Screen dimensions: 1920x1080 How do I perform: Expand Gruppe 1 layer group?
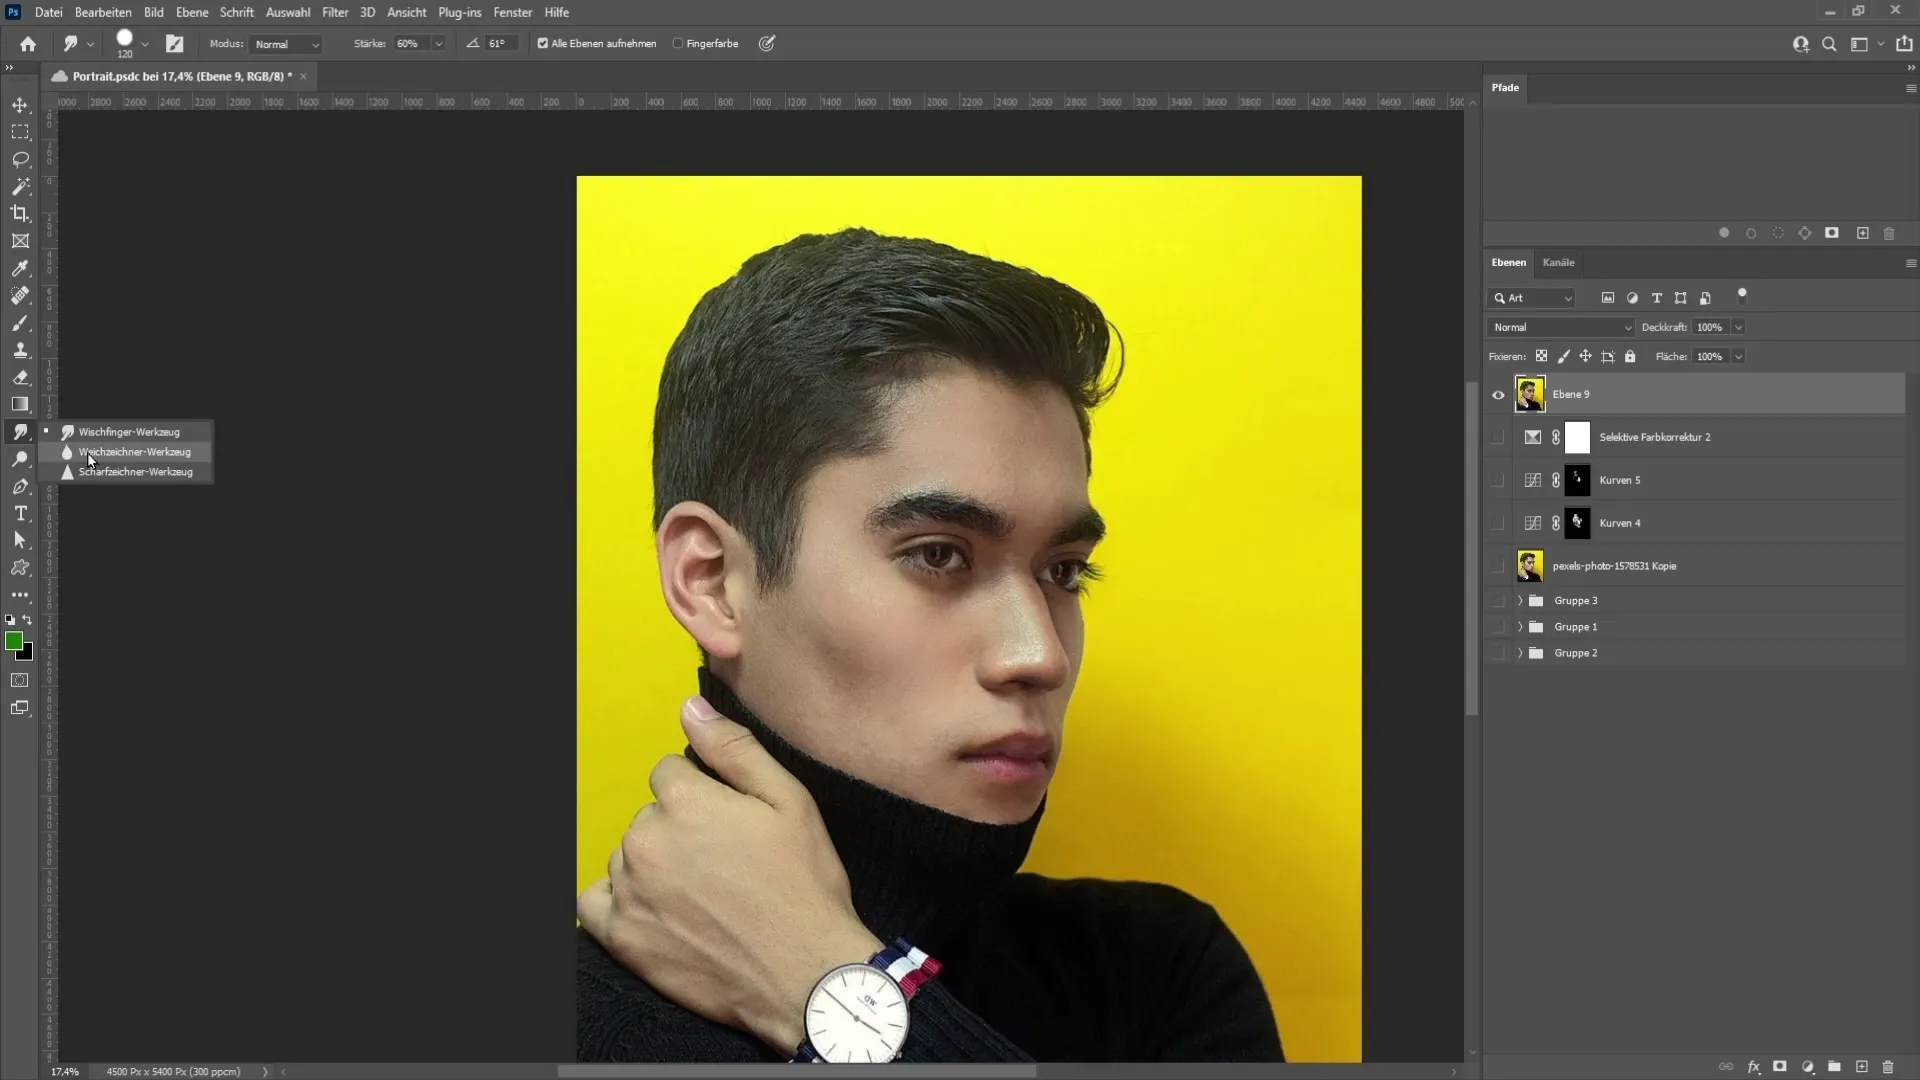click(x=1520, y=626)
